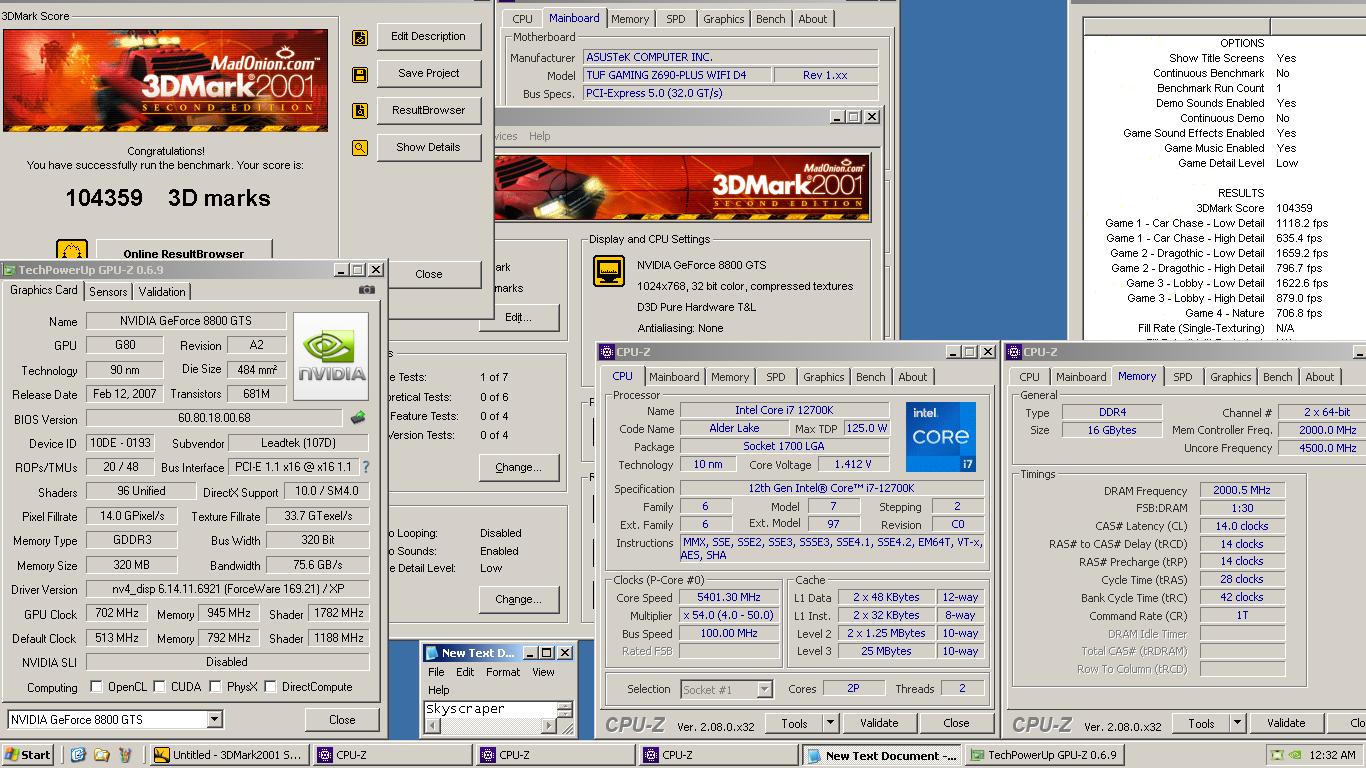Click the Edit Description pencil icon
This screenshot has height=768, width=1366.
[360, 38]
